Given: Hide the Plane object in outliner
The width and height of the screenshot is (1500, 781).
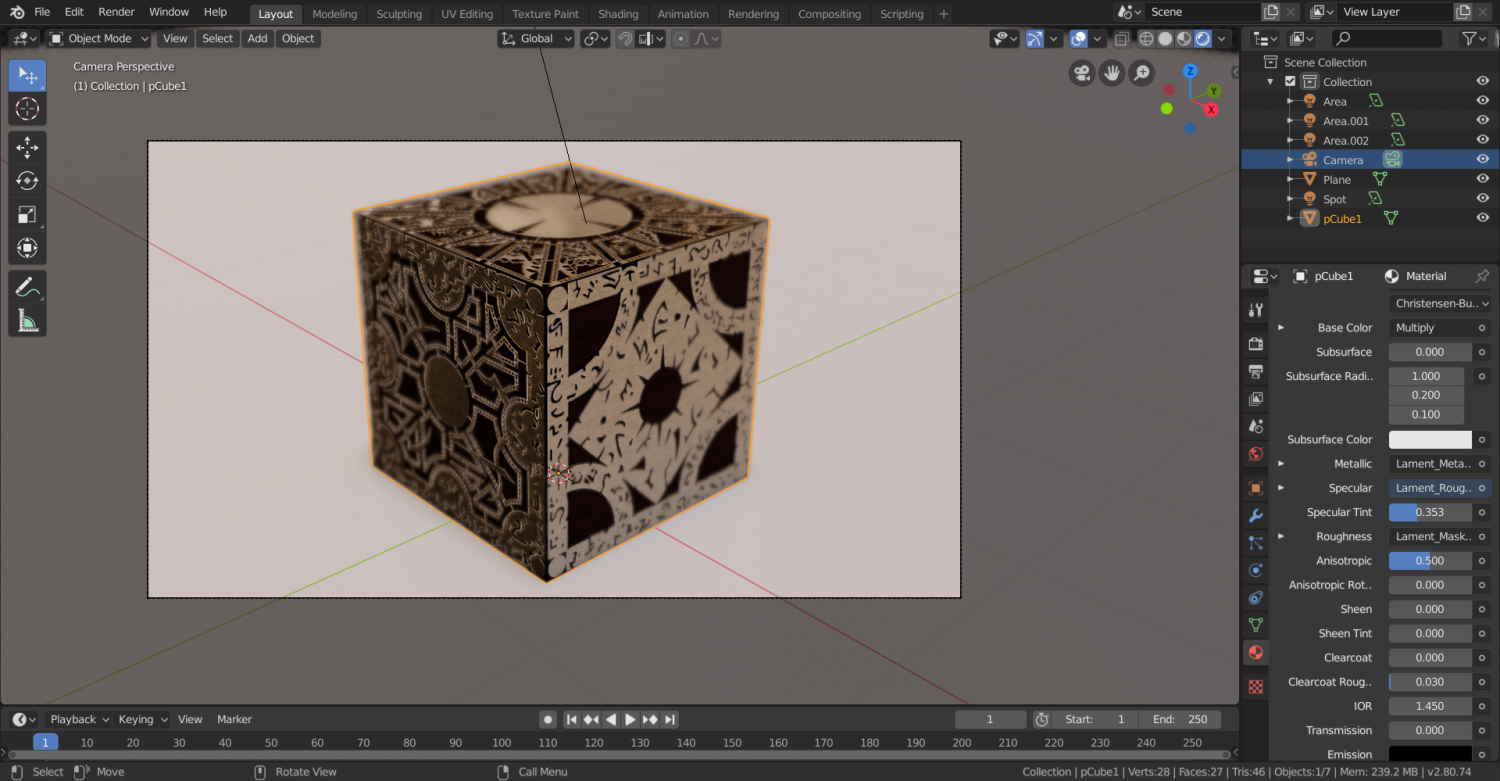Looking at the screenshot, I should pos(1483,179).
